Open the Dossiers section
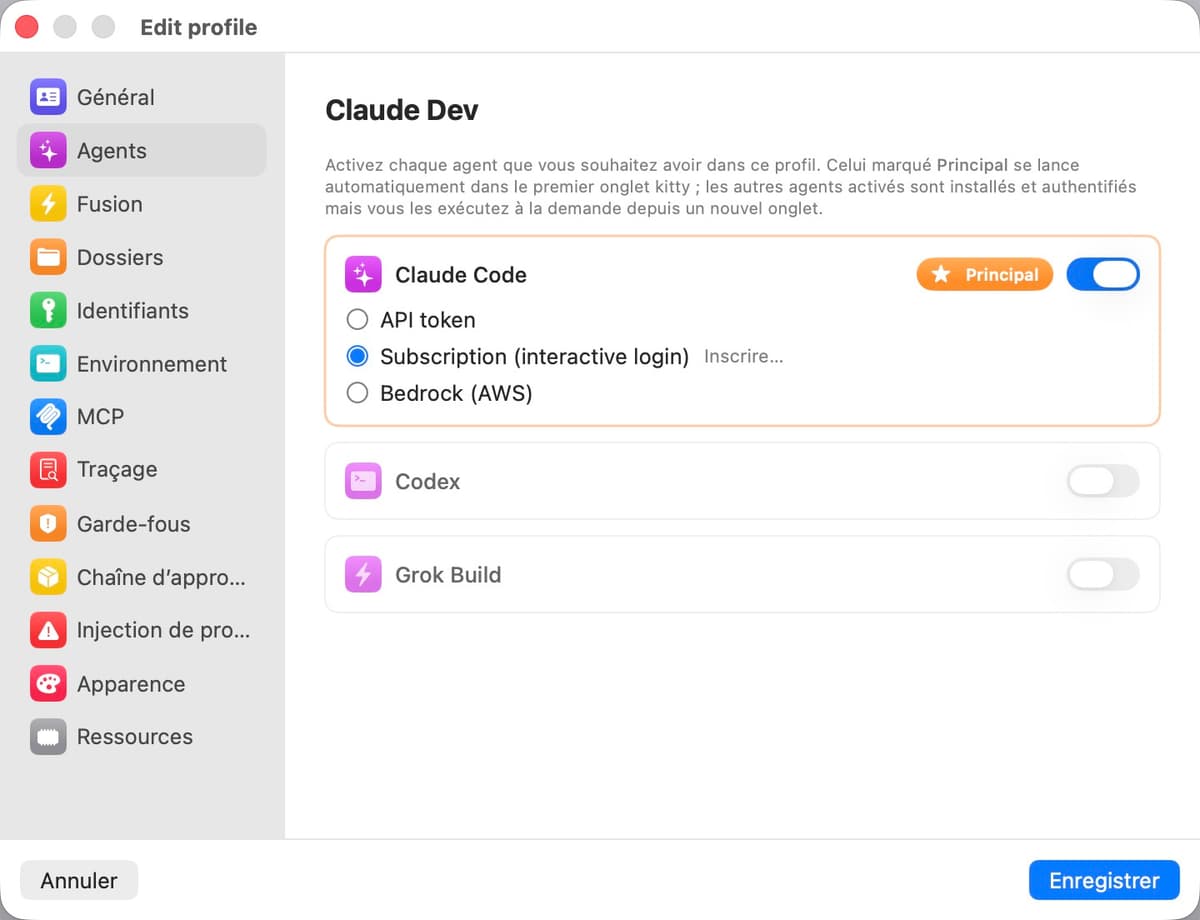Viewport: 1200px width, 920px height. click(x=142, y=257)
